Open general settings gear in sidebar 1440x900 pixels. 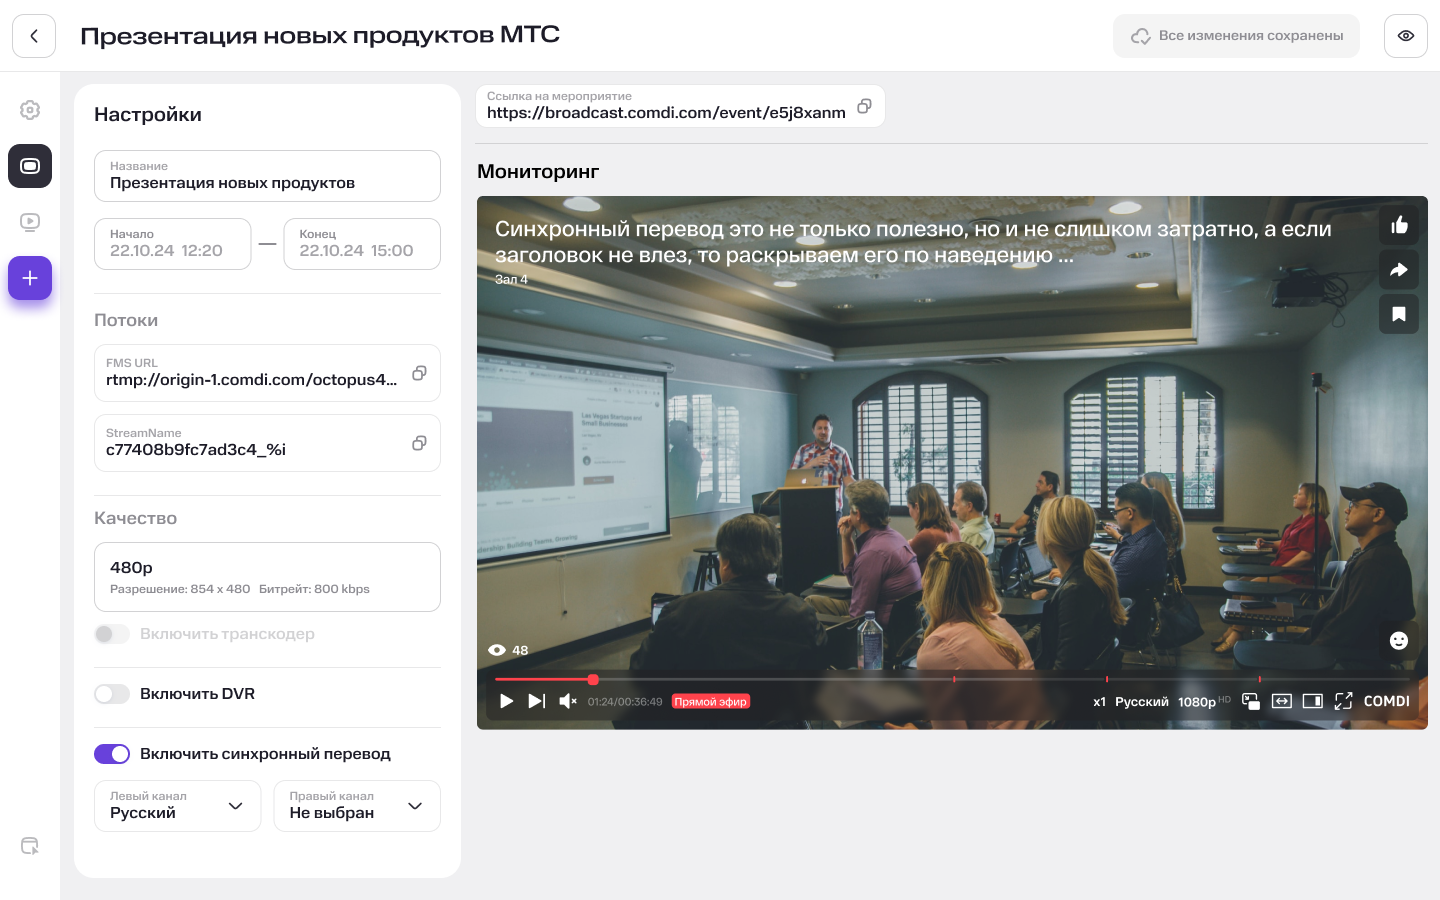(30, 110)
